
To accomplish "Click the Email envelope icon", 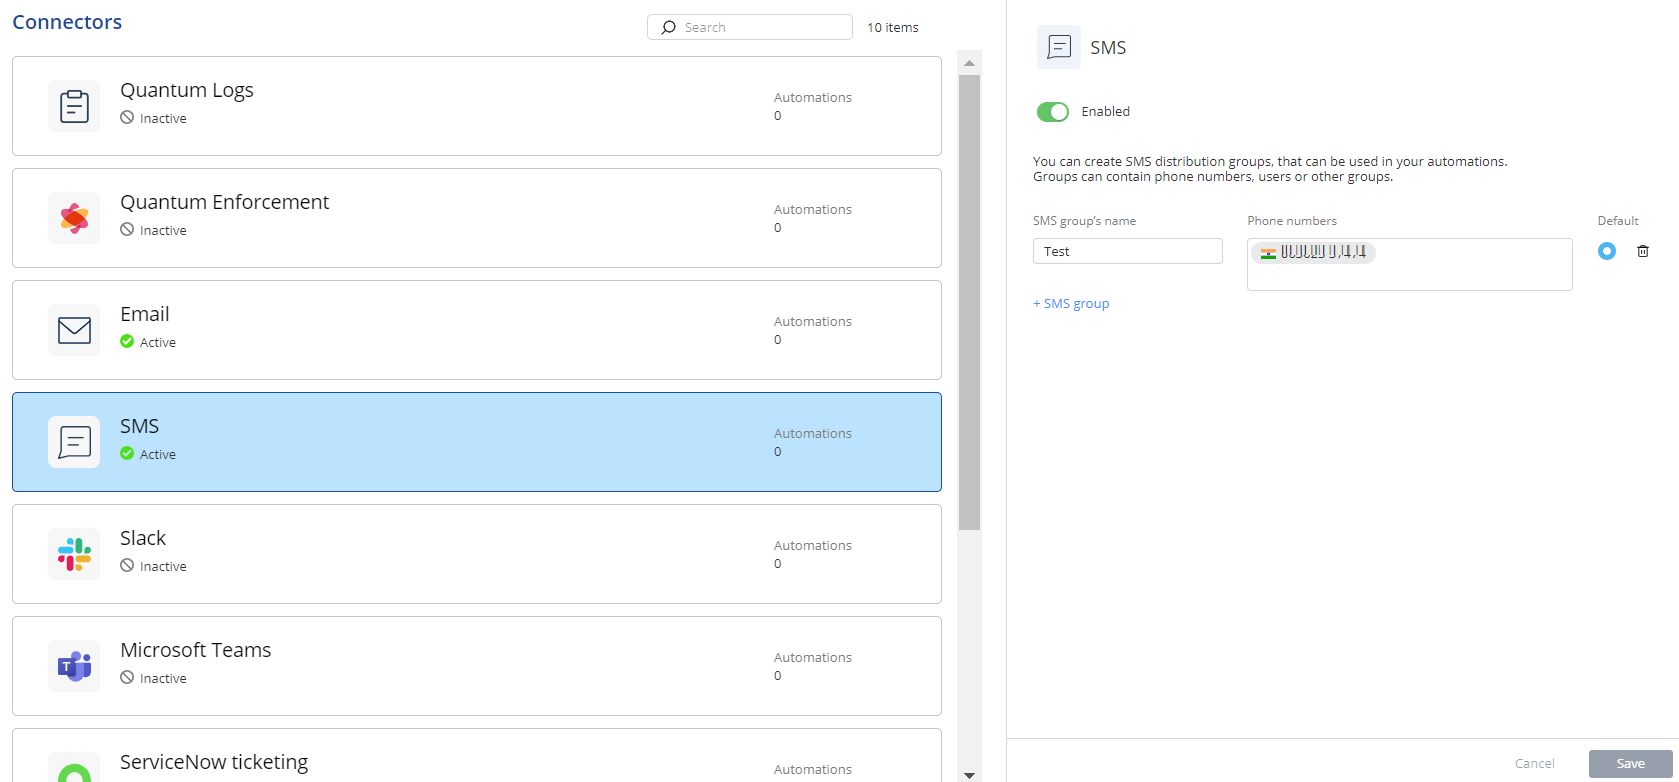I will point(74,330).
